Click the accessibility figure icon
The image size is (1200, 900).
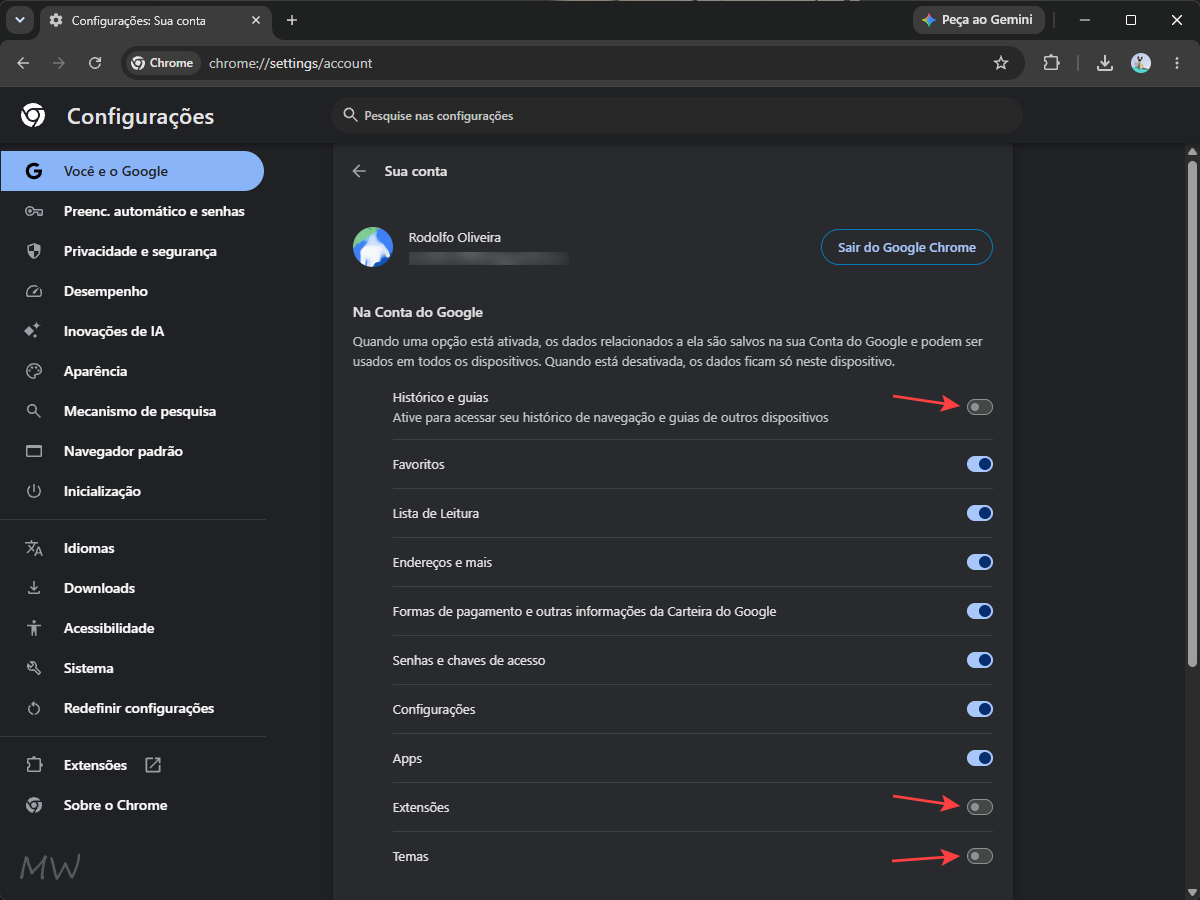(x=34, y=628)
